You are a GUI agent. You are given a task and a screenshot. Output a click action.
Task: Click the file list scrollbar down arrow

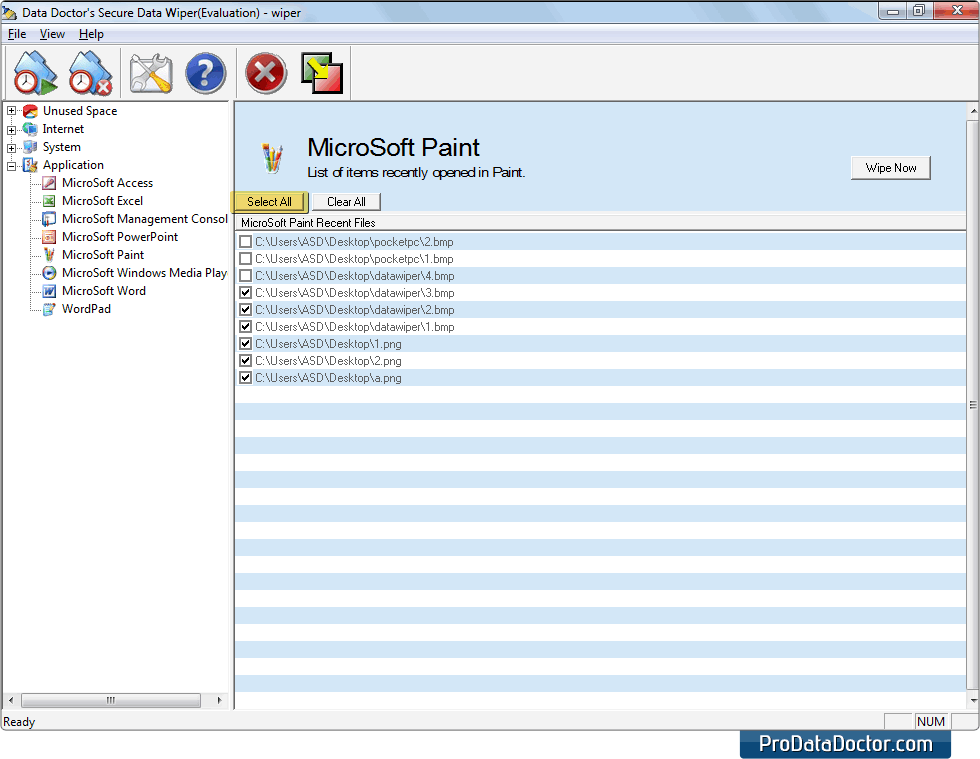point(973,700)
